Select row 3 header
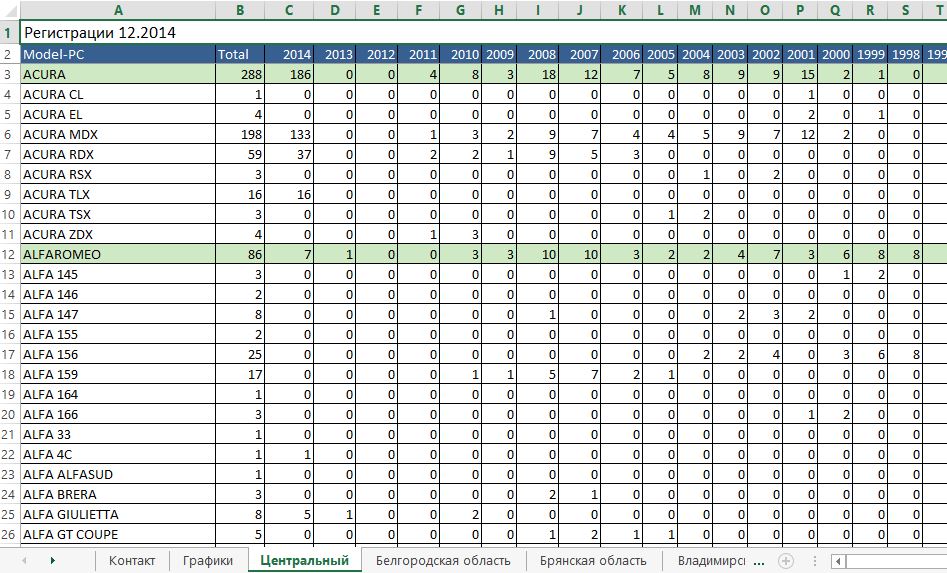The image size is (947, 573). point(9,74)
